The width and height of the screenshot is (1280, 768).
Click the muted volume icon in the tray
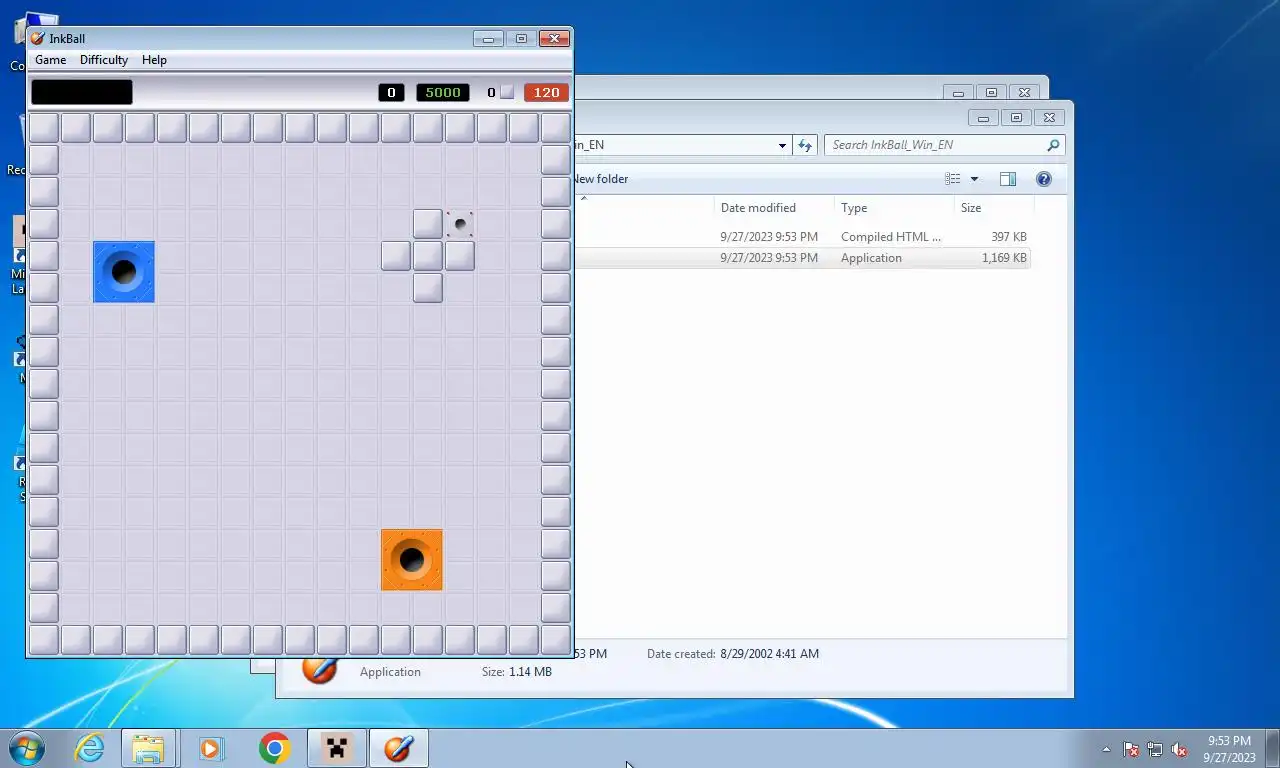pyautogui.click(x=1179, y=749)
